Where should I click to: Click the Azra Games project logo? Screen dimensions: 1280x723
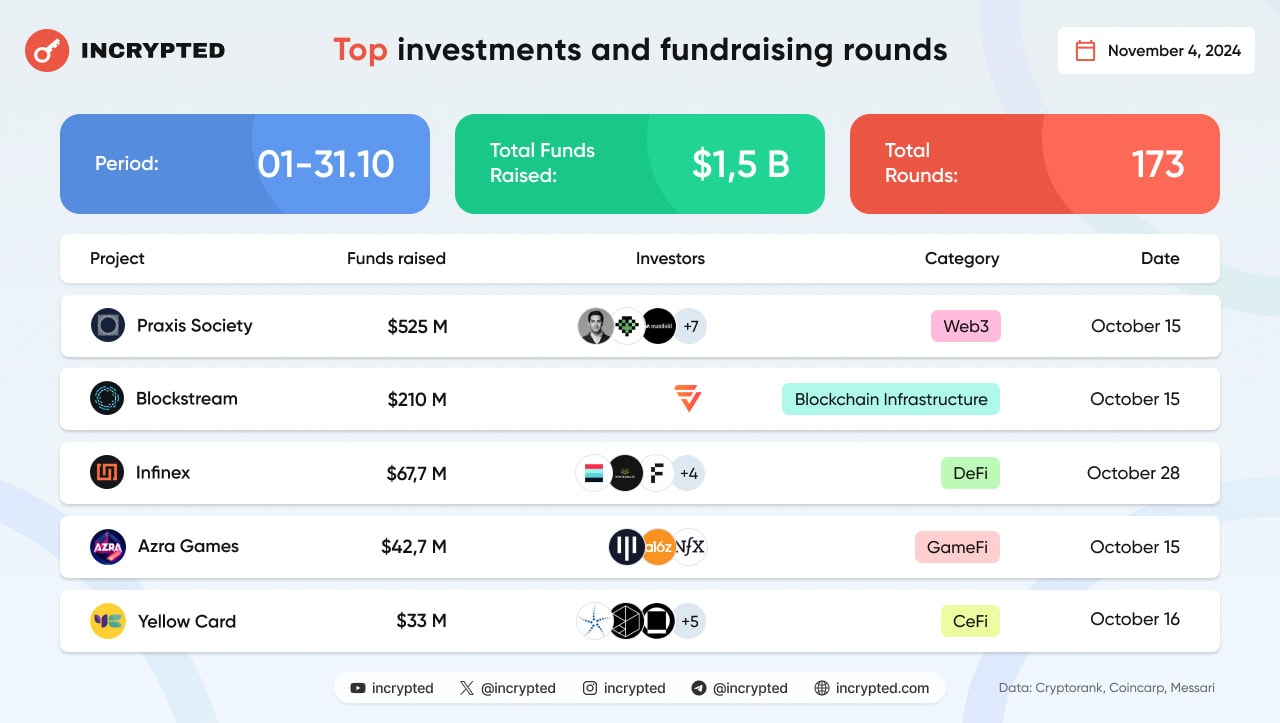(x=107, y=547)
